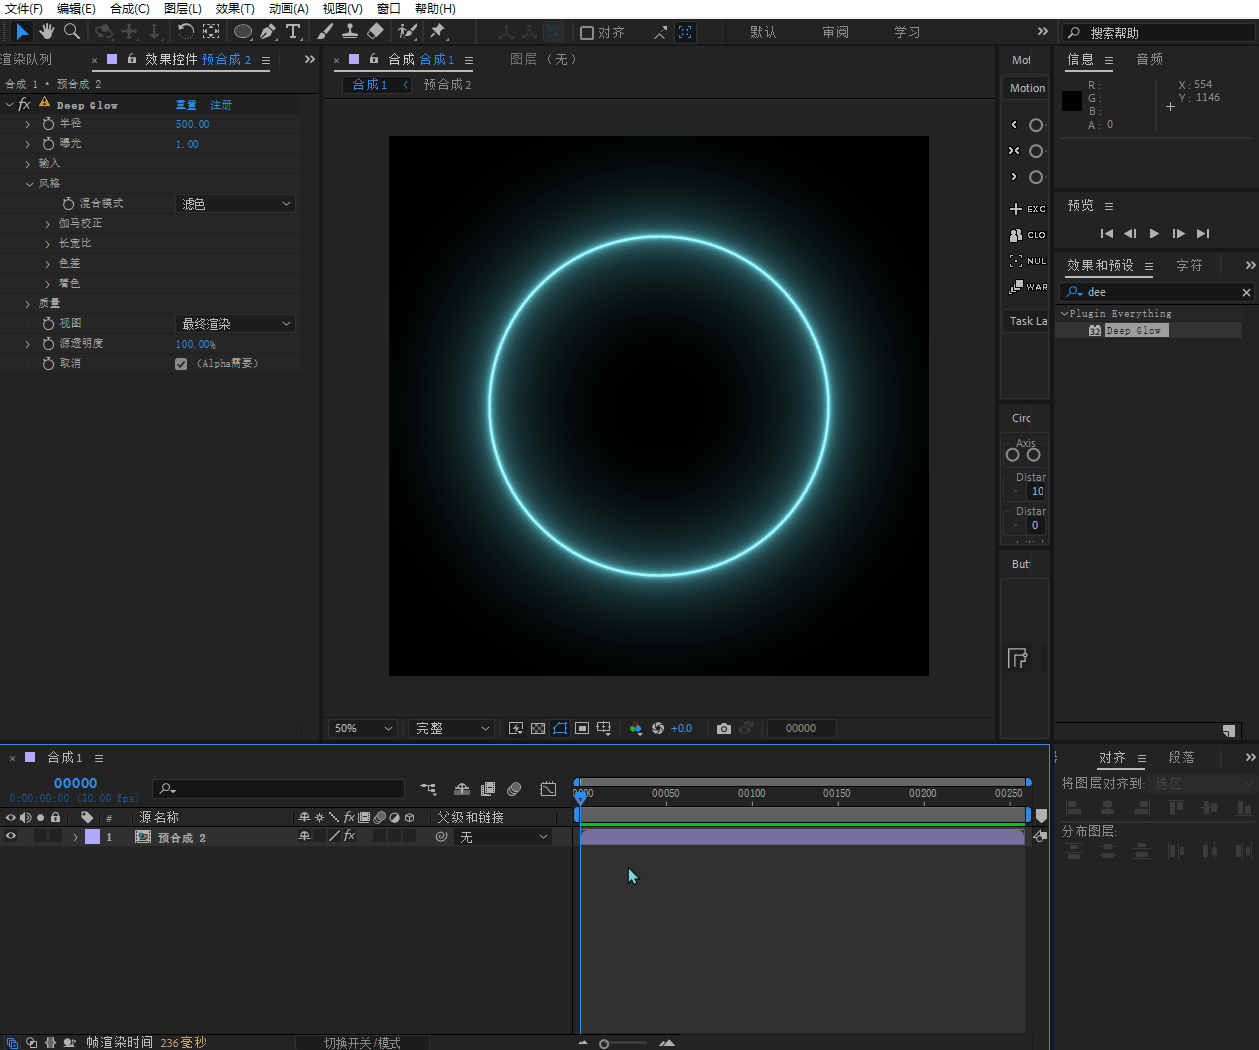Select the Hand tool in toolbar

click(x=47, y=32)
